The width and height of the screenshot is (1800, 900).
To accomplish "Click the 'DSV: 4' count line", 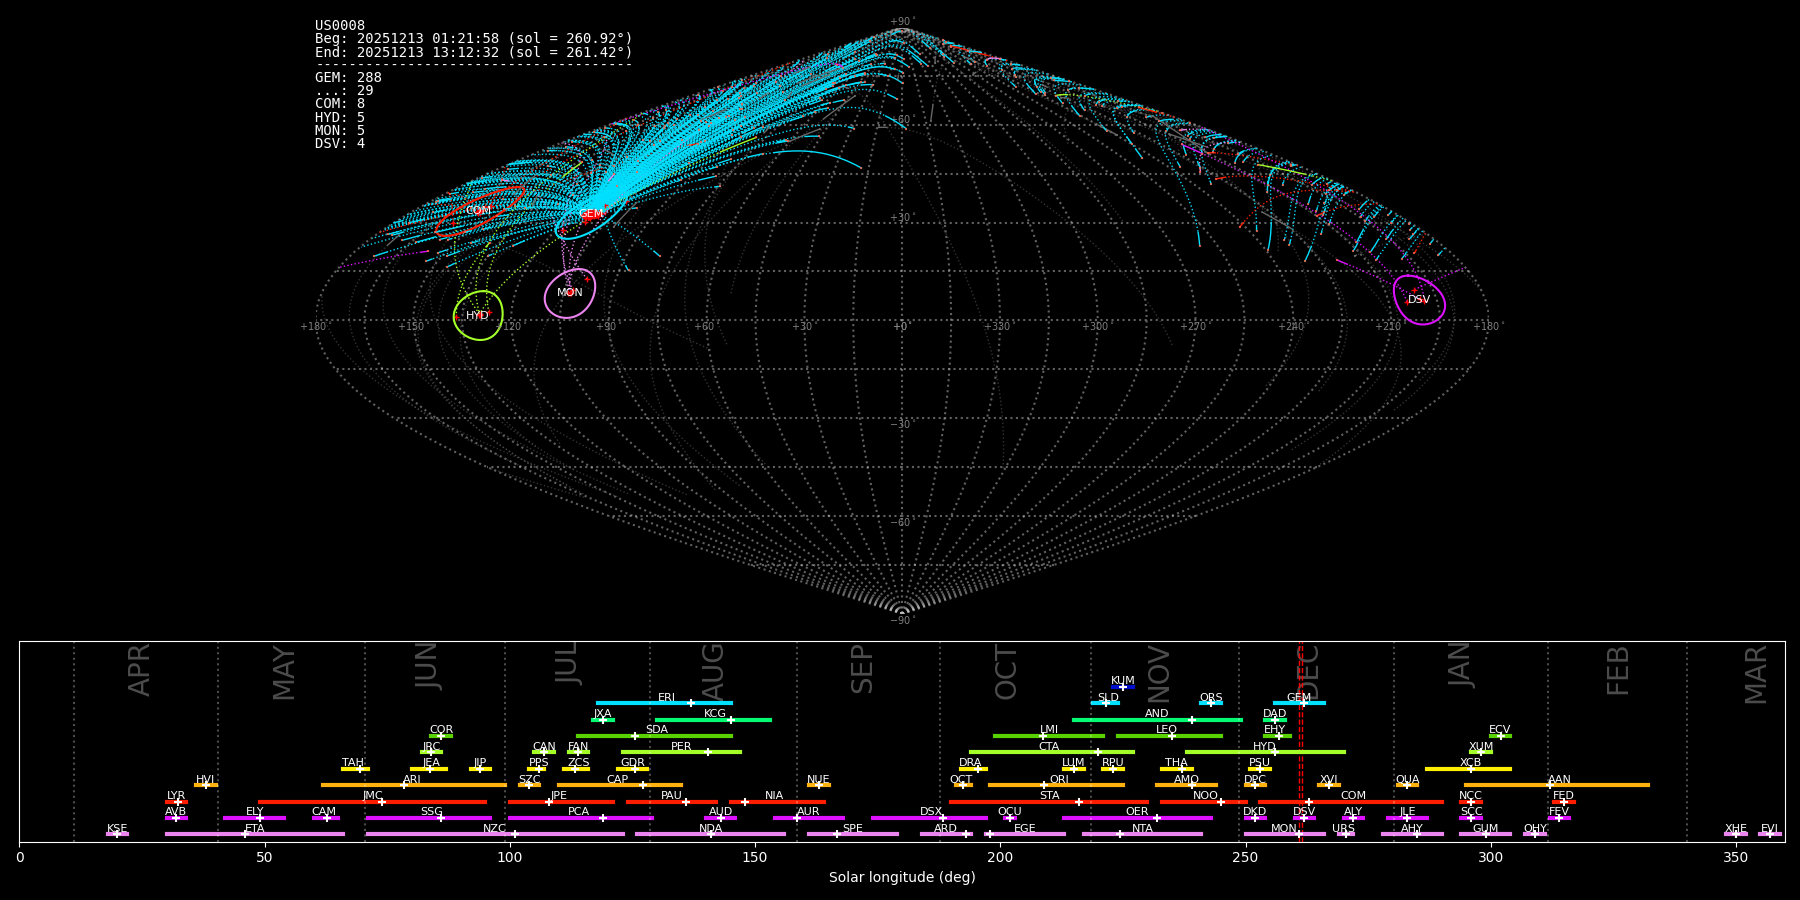I will [340, 143].
